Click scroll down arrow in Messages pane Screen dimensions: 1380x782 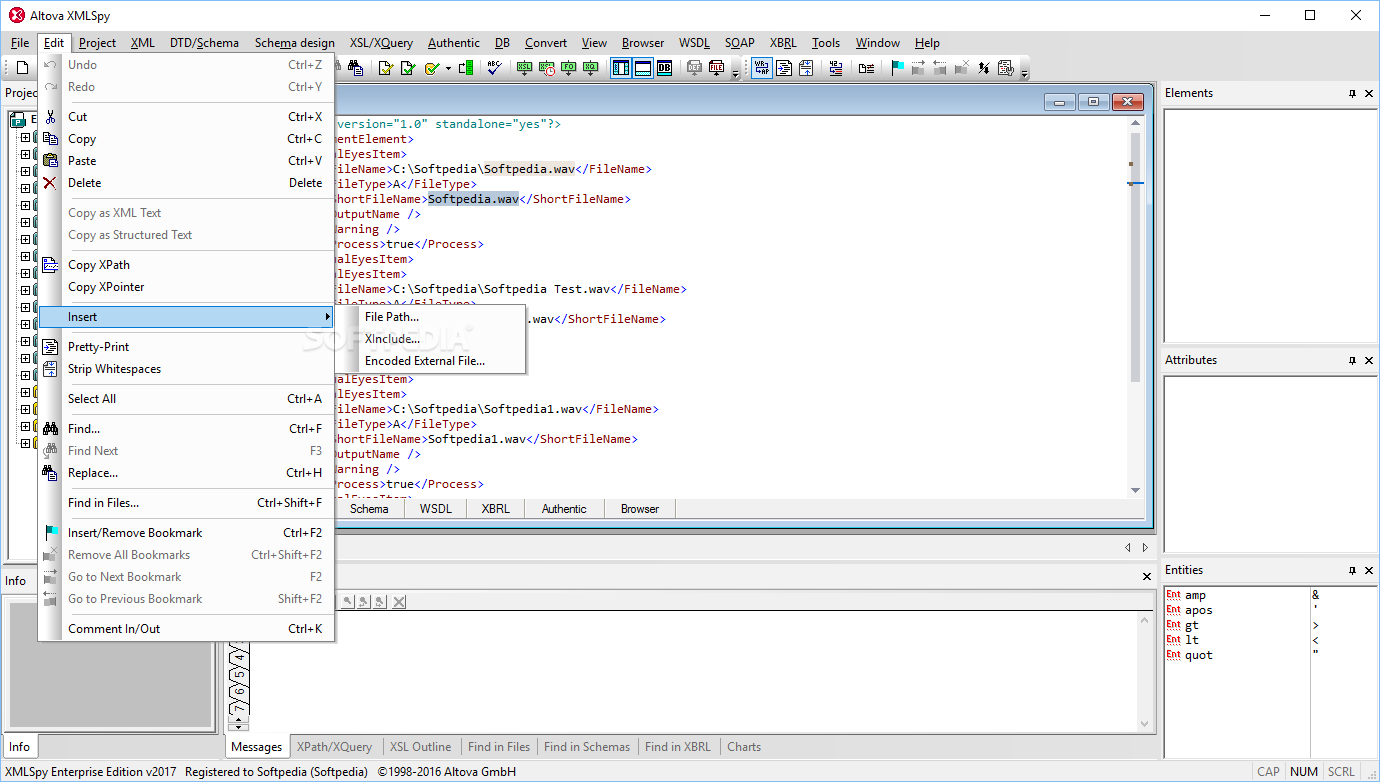pyautogui.click(x=1145, y=723)
